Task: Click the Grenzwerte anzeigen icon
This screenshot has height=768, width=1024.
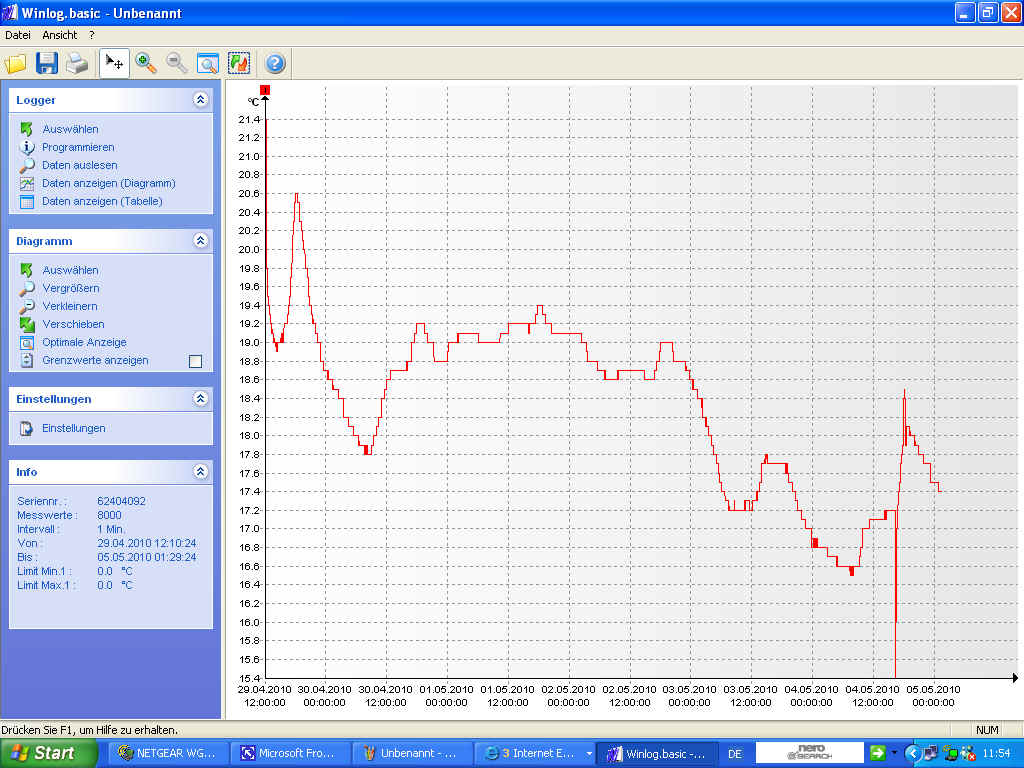Action: [27, 360]
